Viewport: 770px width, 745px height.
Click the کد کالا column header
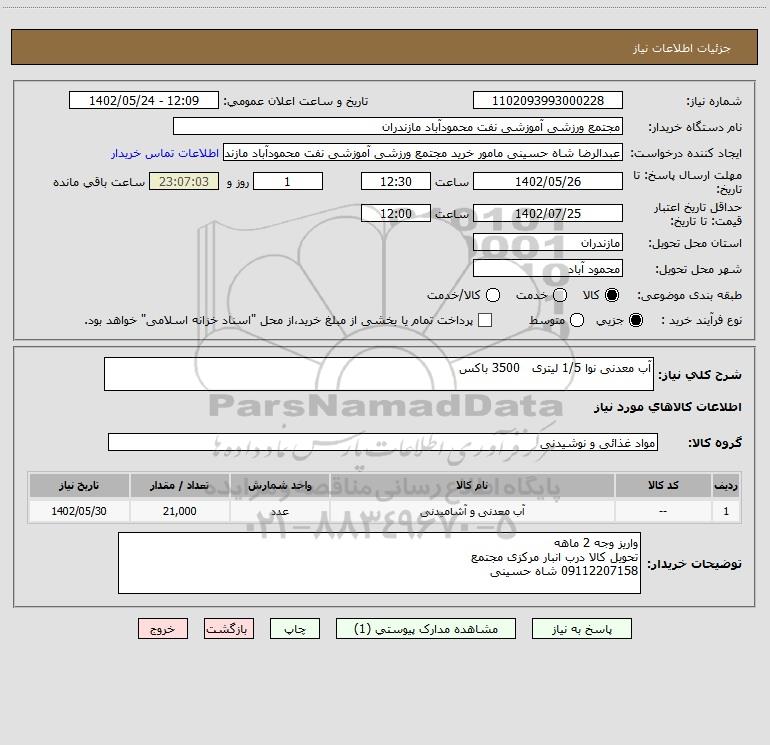(x=663, y=485)
